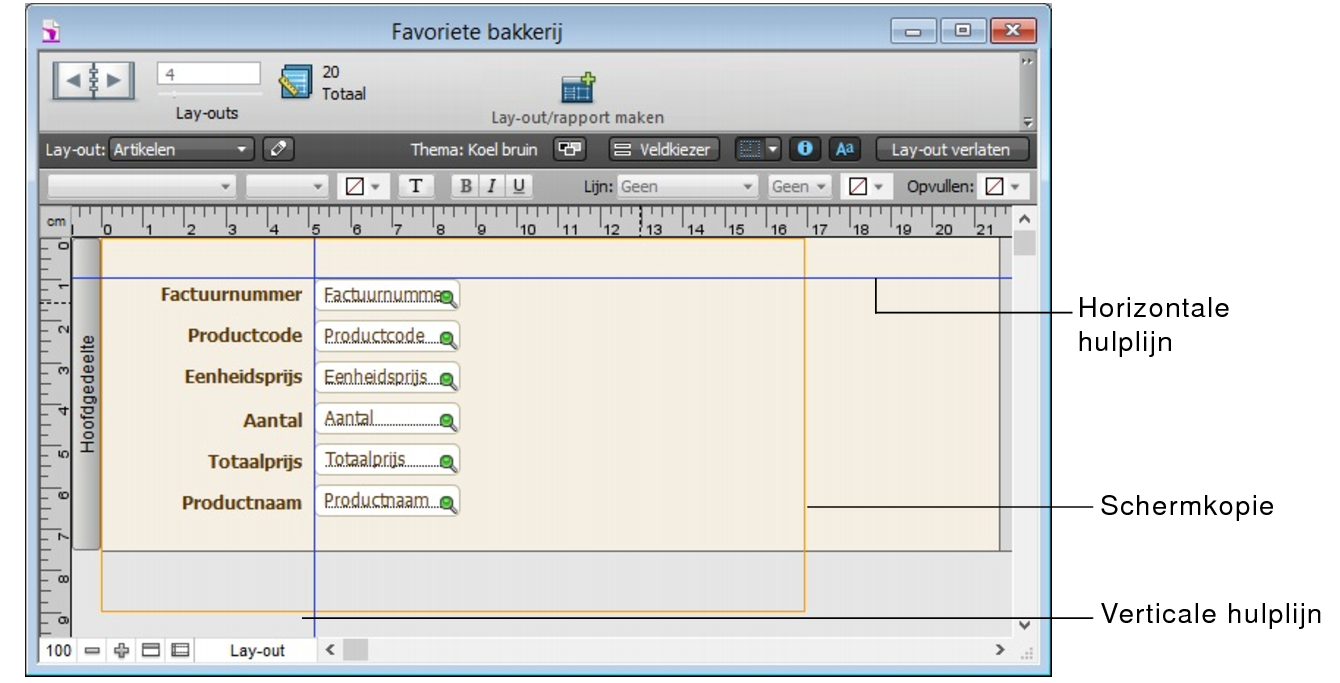Image resolution: width=1340 pixels, height=683 pixels.
Task: Click the quick-find badge on the Productnaam field
Action: [x=448, y=505]
